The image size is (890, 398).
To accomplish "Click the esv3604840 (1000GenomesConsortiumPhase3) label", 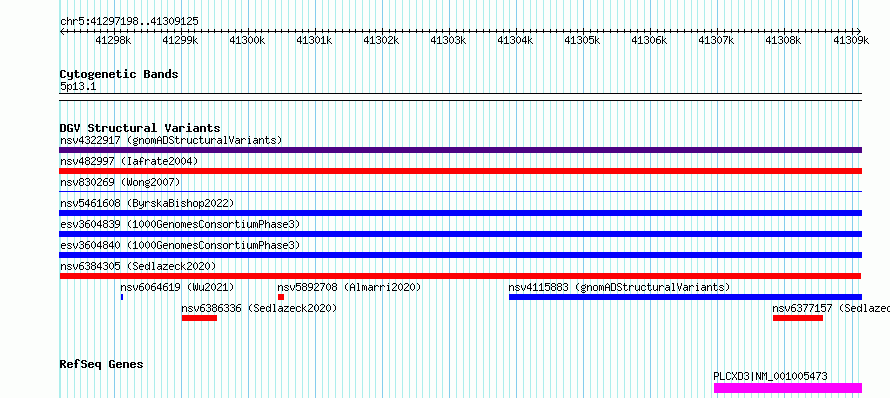I will click(180, 245).
